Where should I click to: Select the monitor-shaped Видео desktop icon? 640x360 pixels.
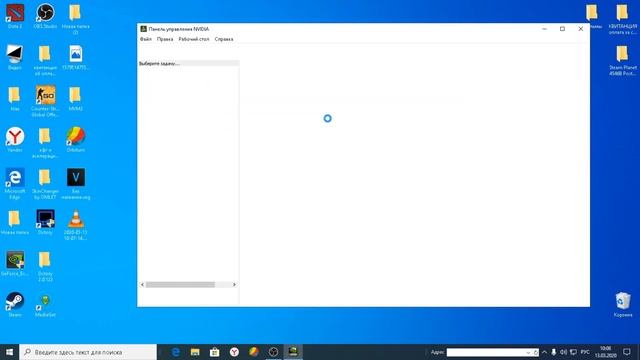15,58
